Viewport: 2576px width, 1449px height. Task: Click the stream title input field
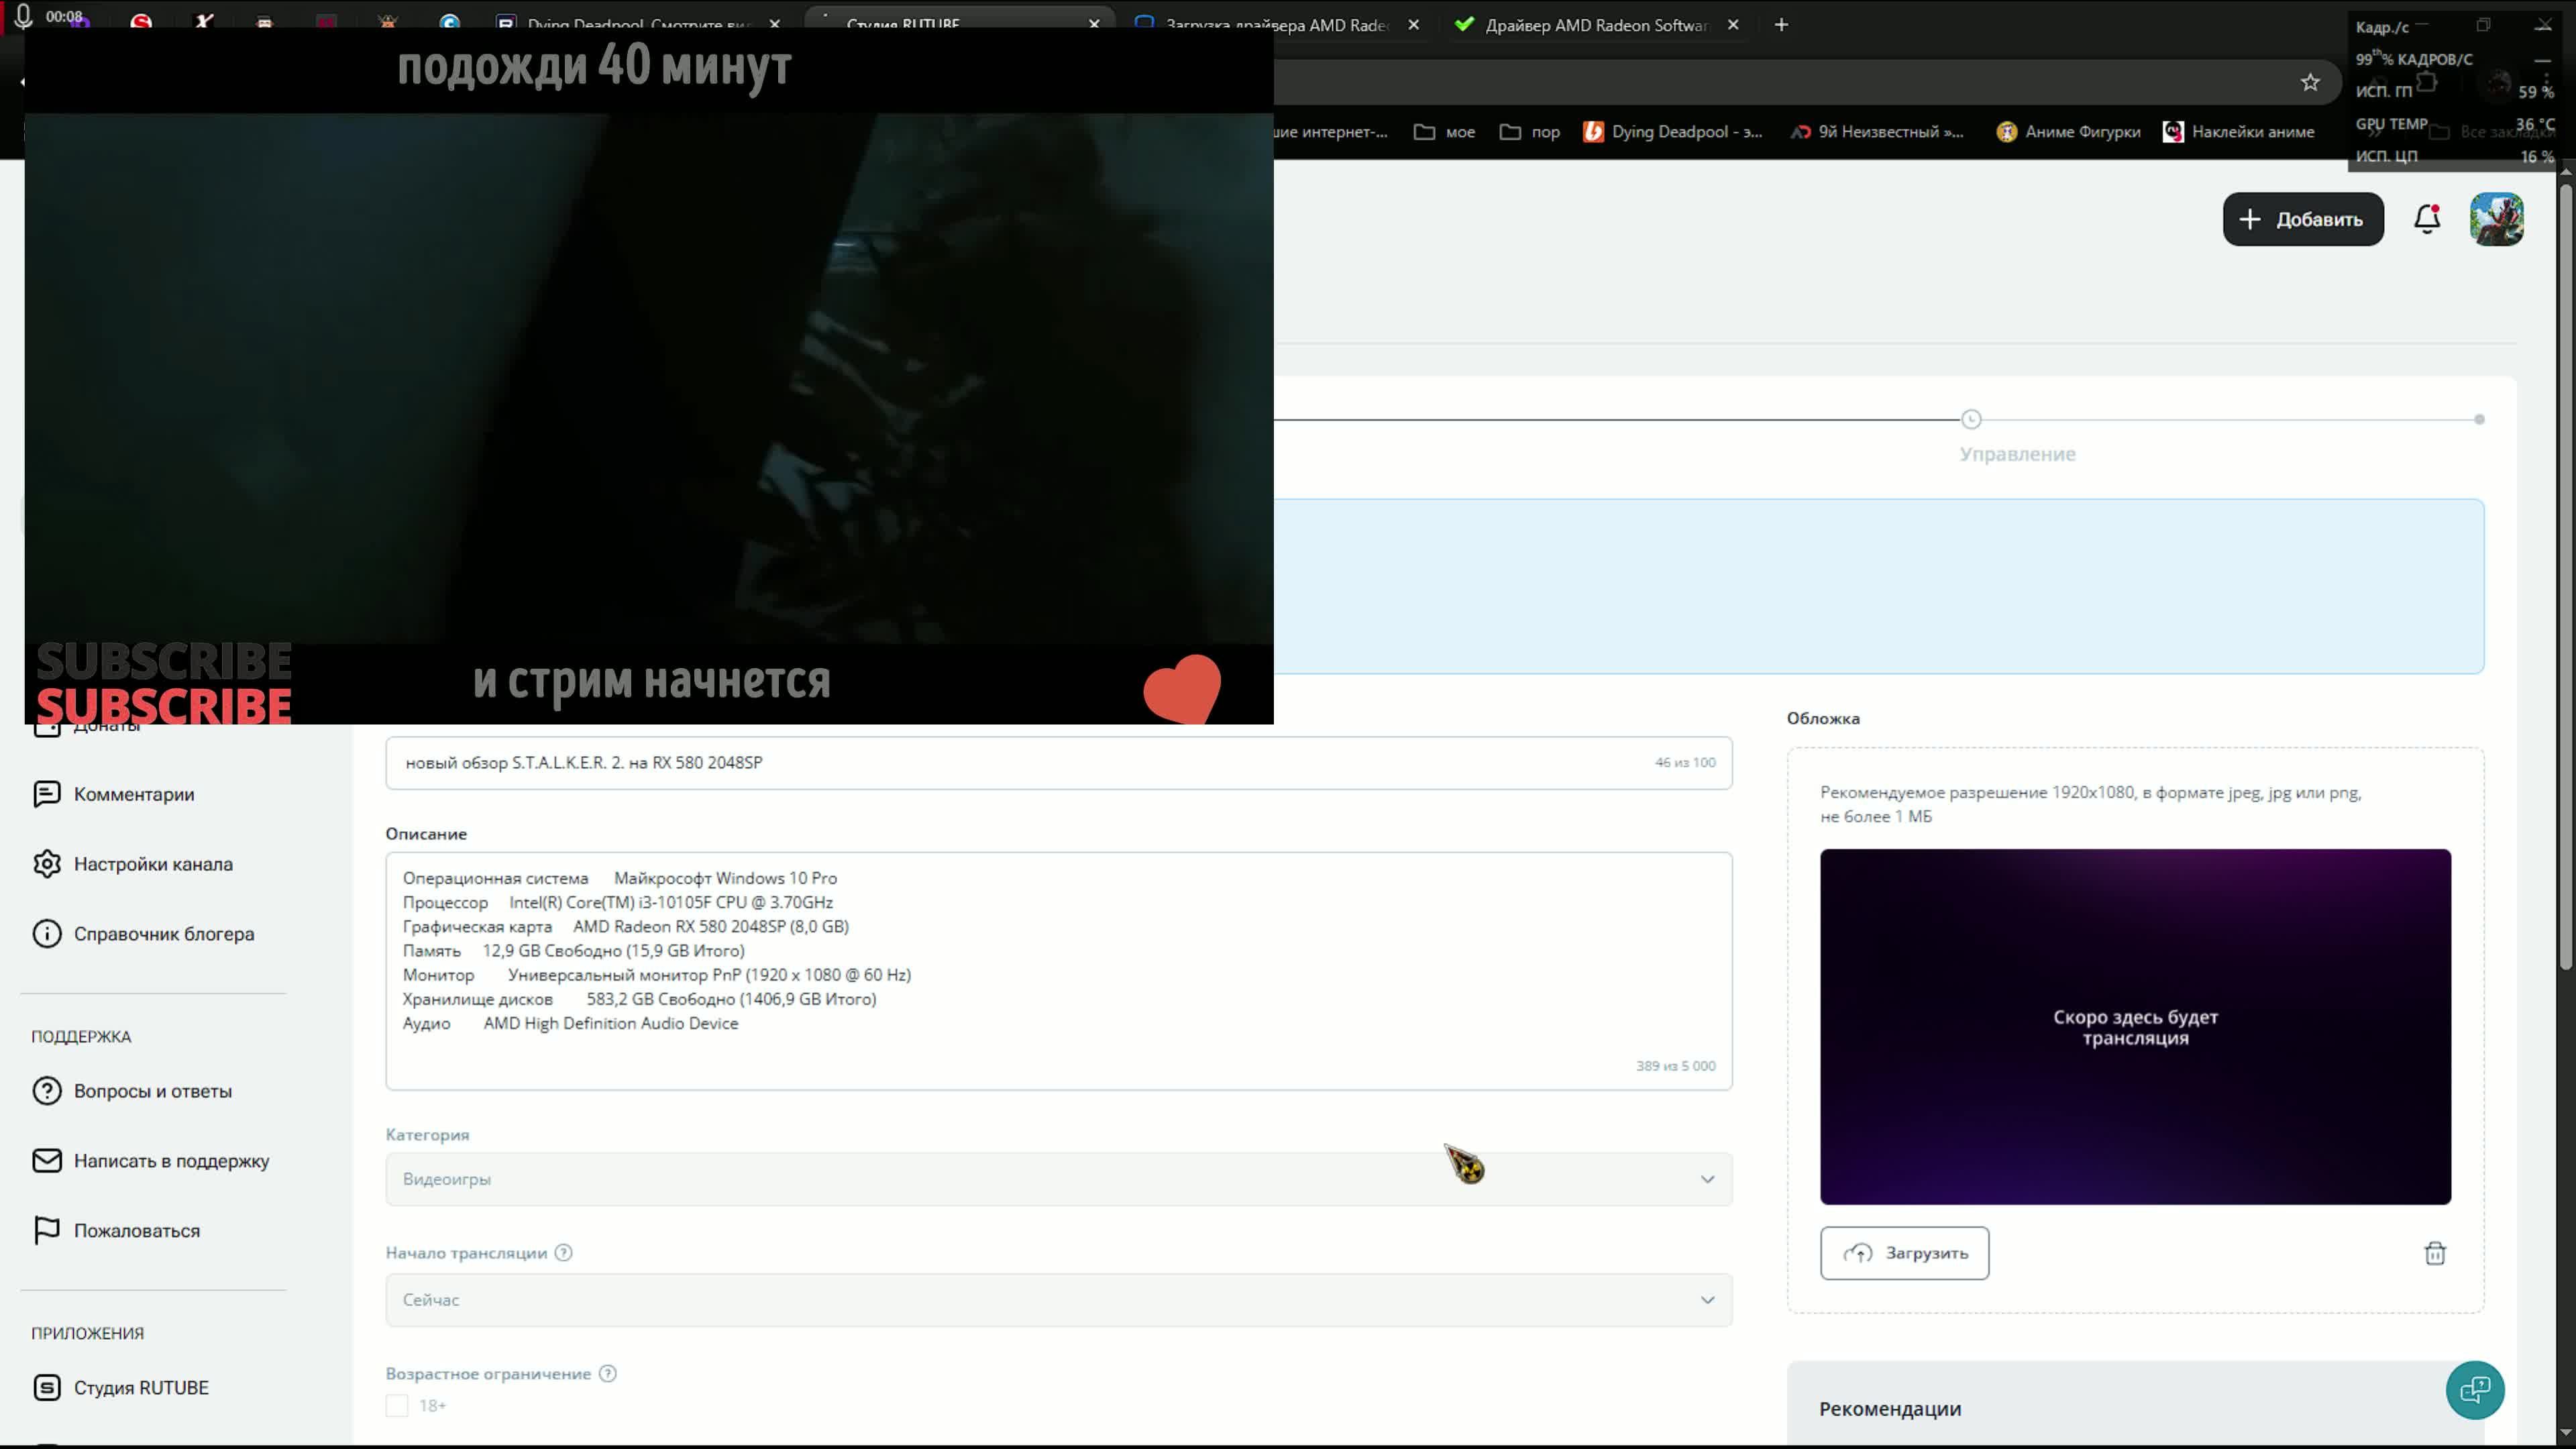tap(1059, 763)
